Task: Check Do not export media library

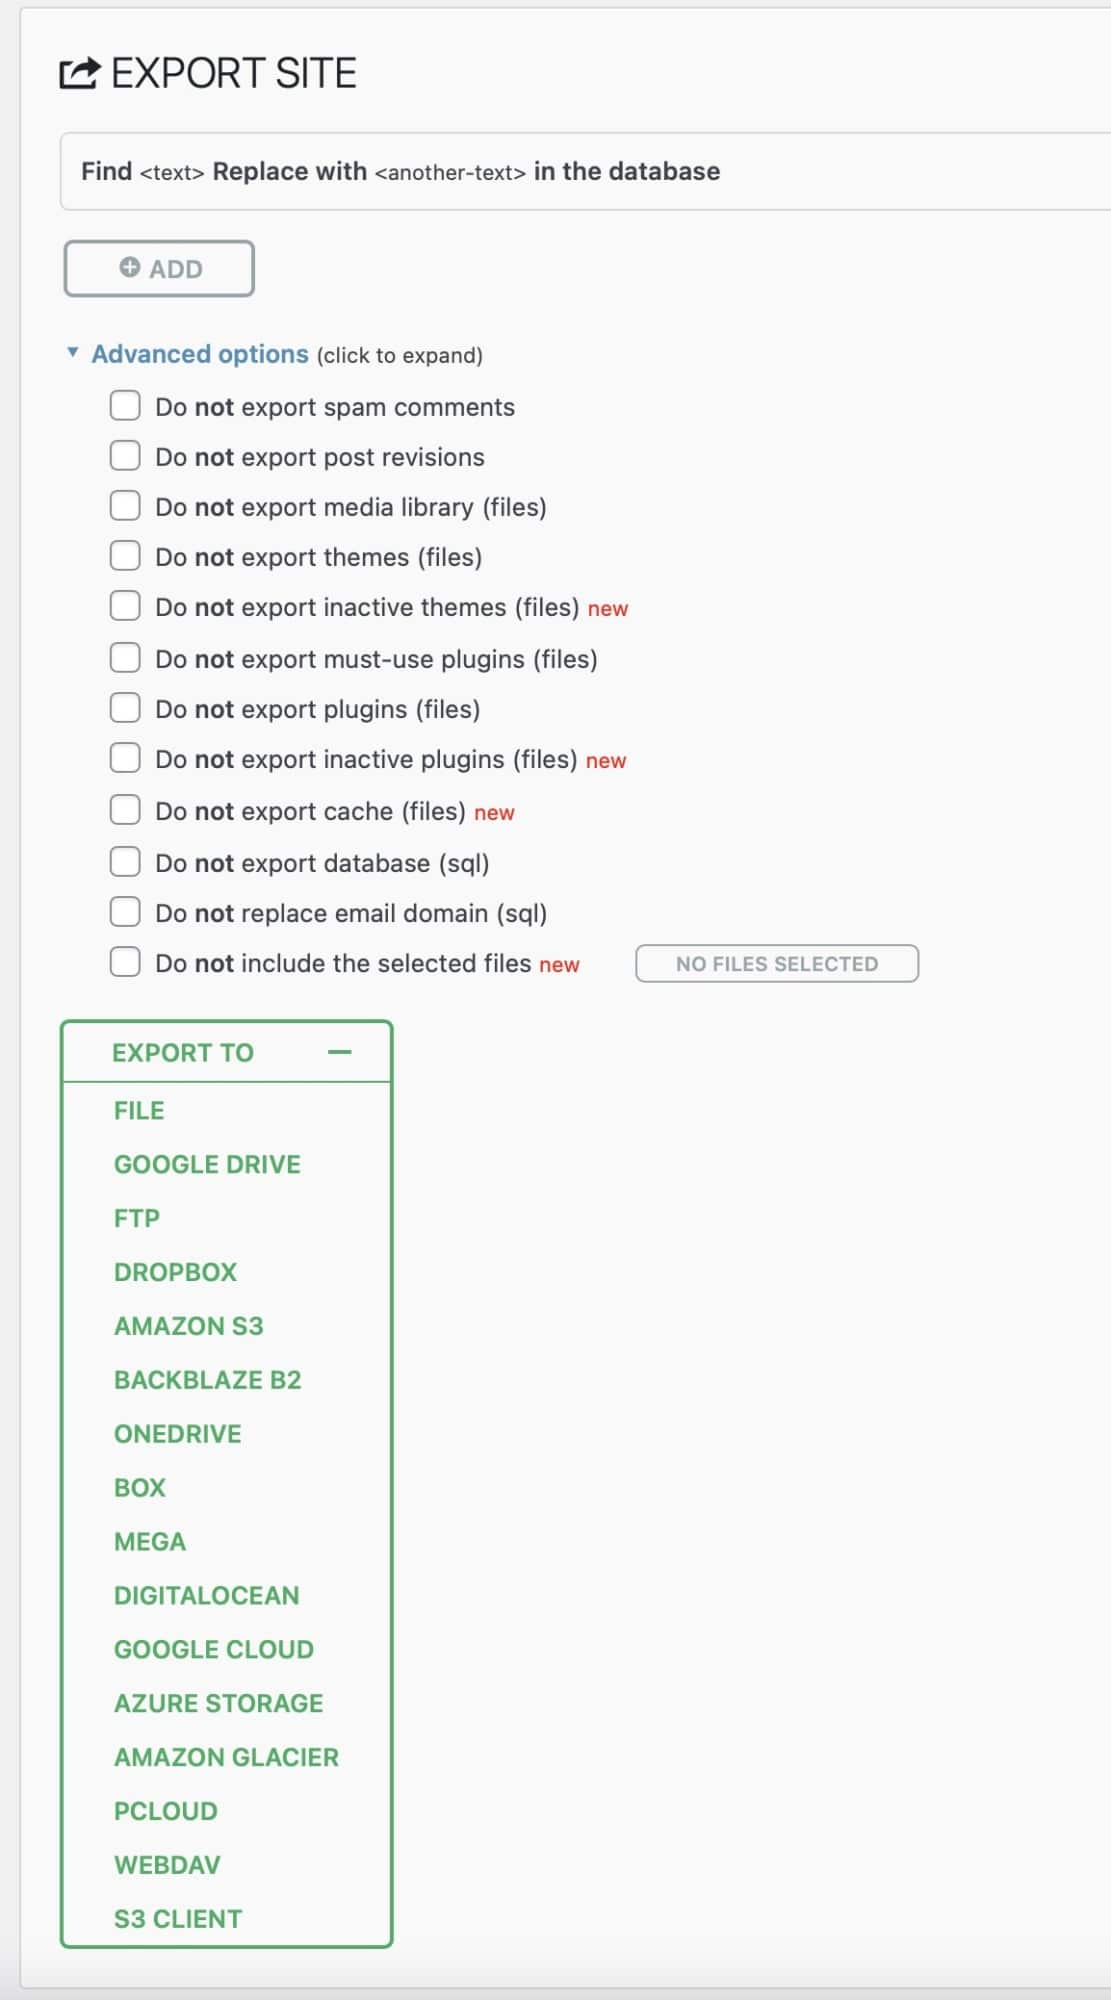Action: 125,506
